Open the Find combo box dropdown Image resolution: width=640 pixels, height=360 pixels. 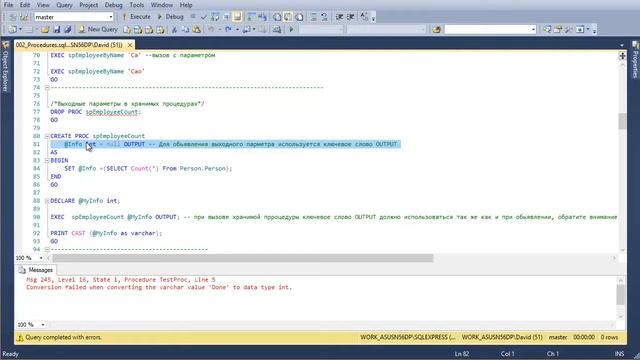point(533,29)
